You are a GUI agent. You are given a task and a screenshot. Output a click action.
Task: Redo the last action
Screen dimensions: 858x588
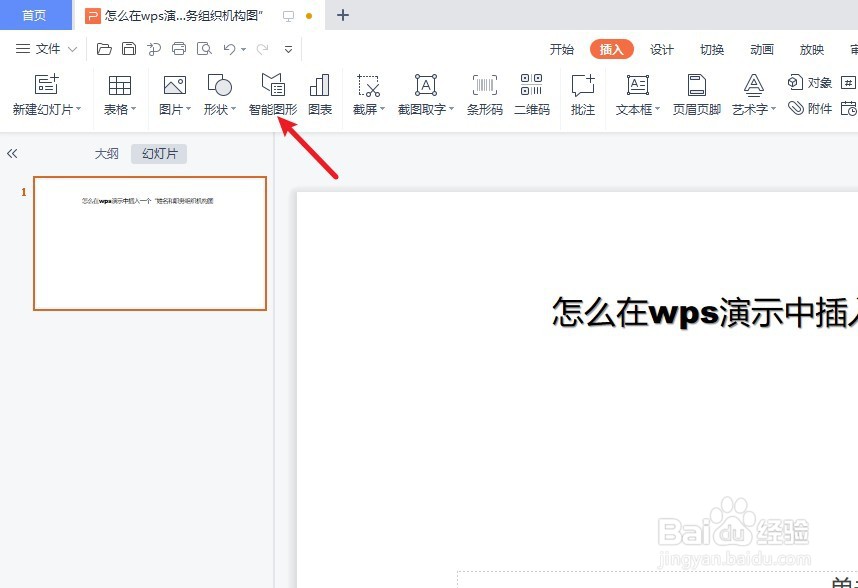tap(263, 49)
